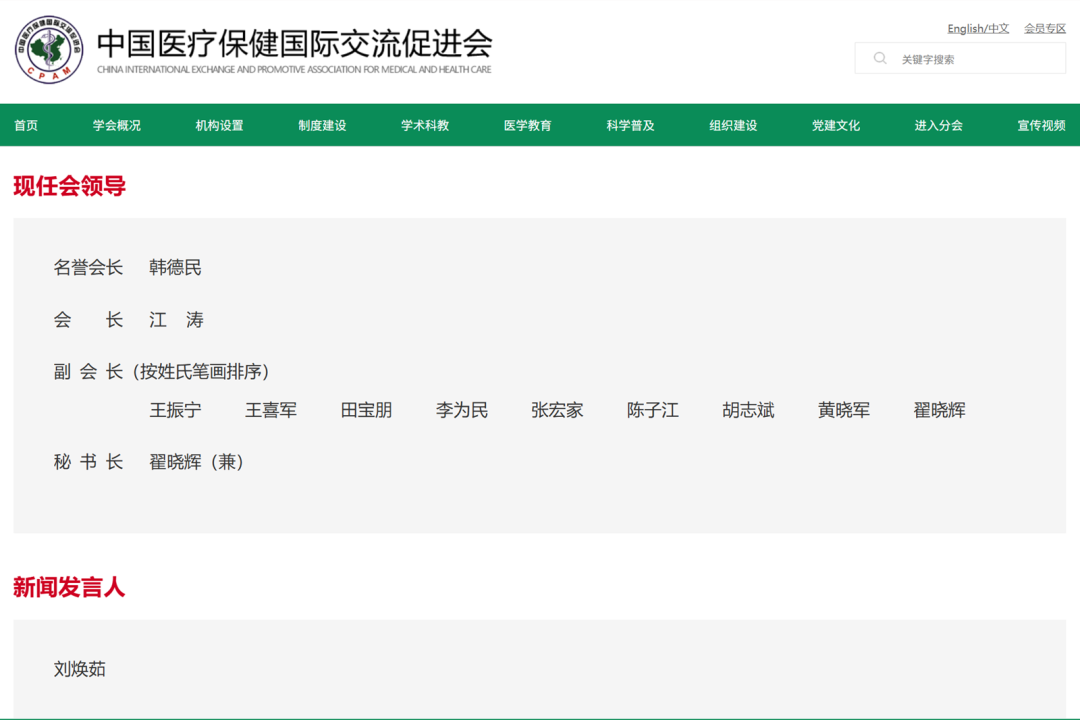Open the 会员专区 member area link

[1044, 28]
